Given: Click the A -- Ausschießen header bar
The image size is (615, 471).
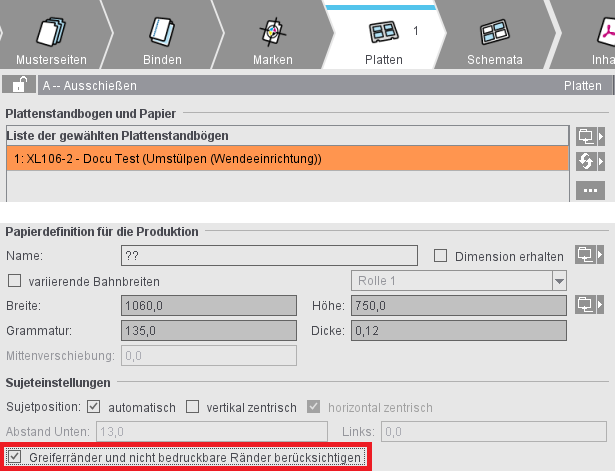Looking at the screenshot, I should click(324, 85).
